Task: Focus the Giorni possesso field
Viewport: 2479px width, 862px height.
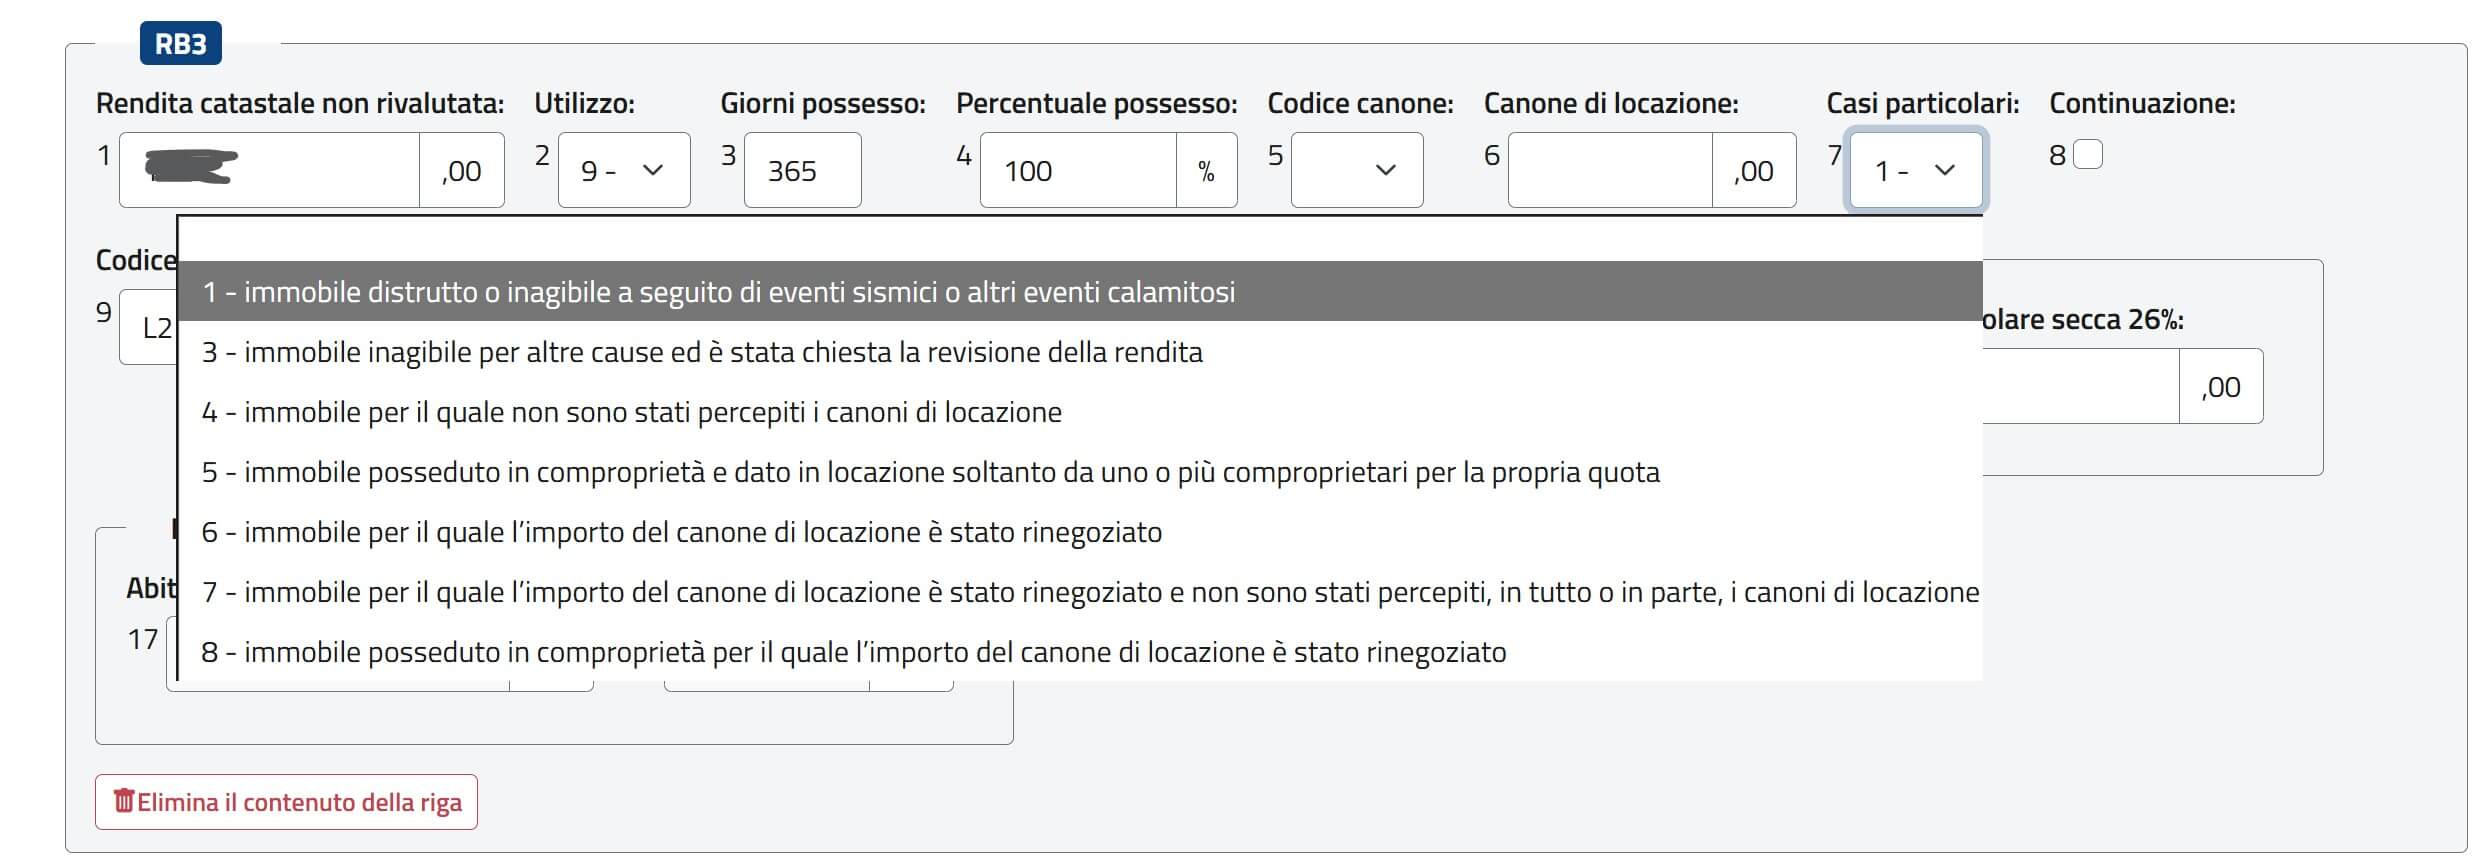Action: pyautogui.click(x=802, y=171)
